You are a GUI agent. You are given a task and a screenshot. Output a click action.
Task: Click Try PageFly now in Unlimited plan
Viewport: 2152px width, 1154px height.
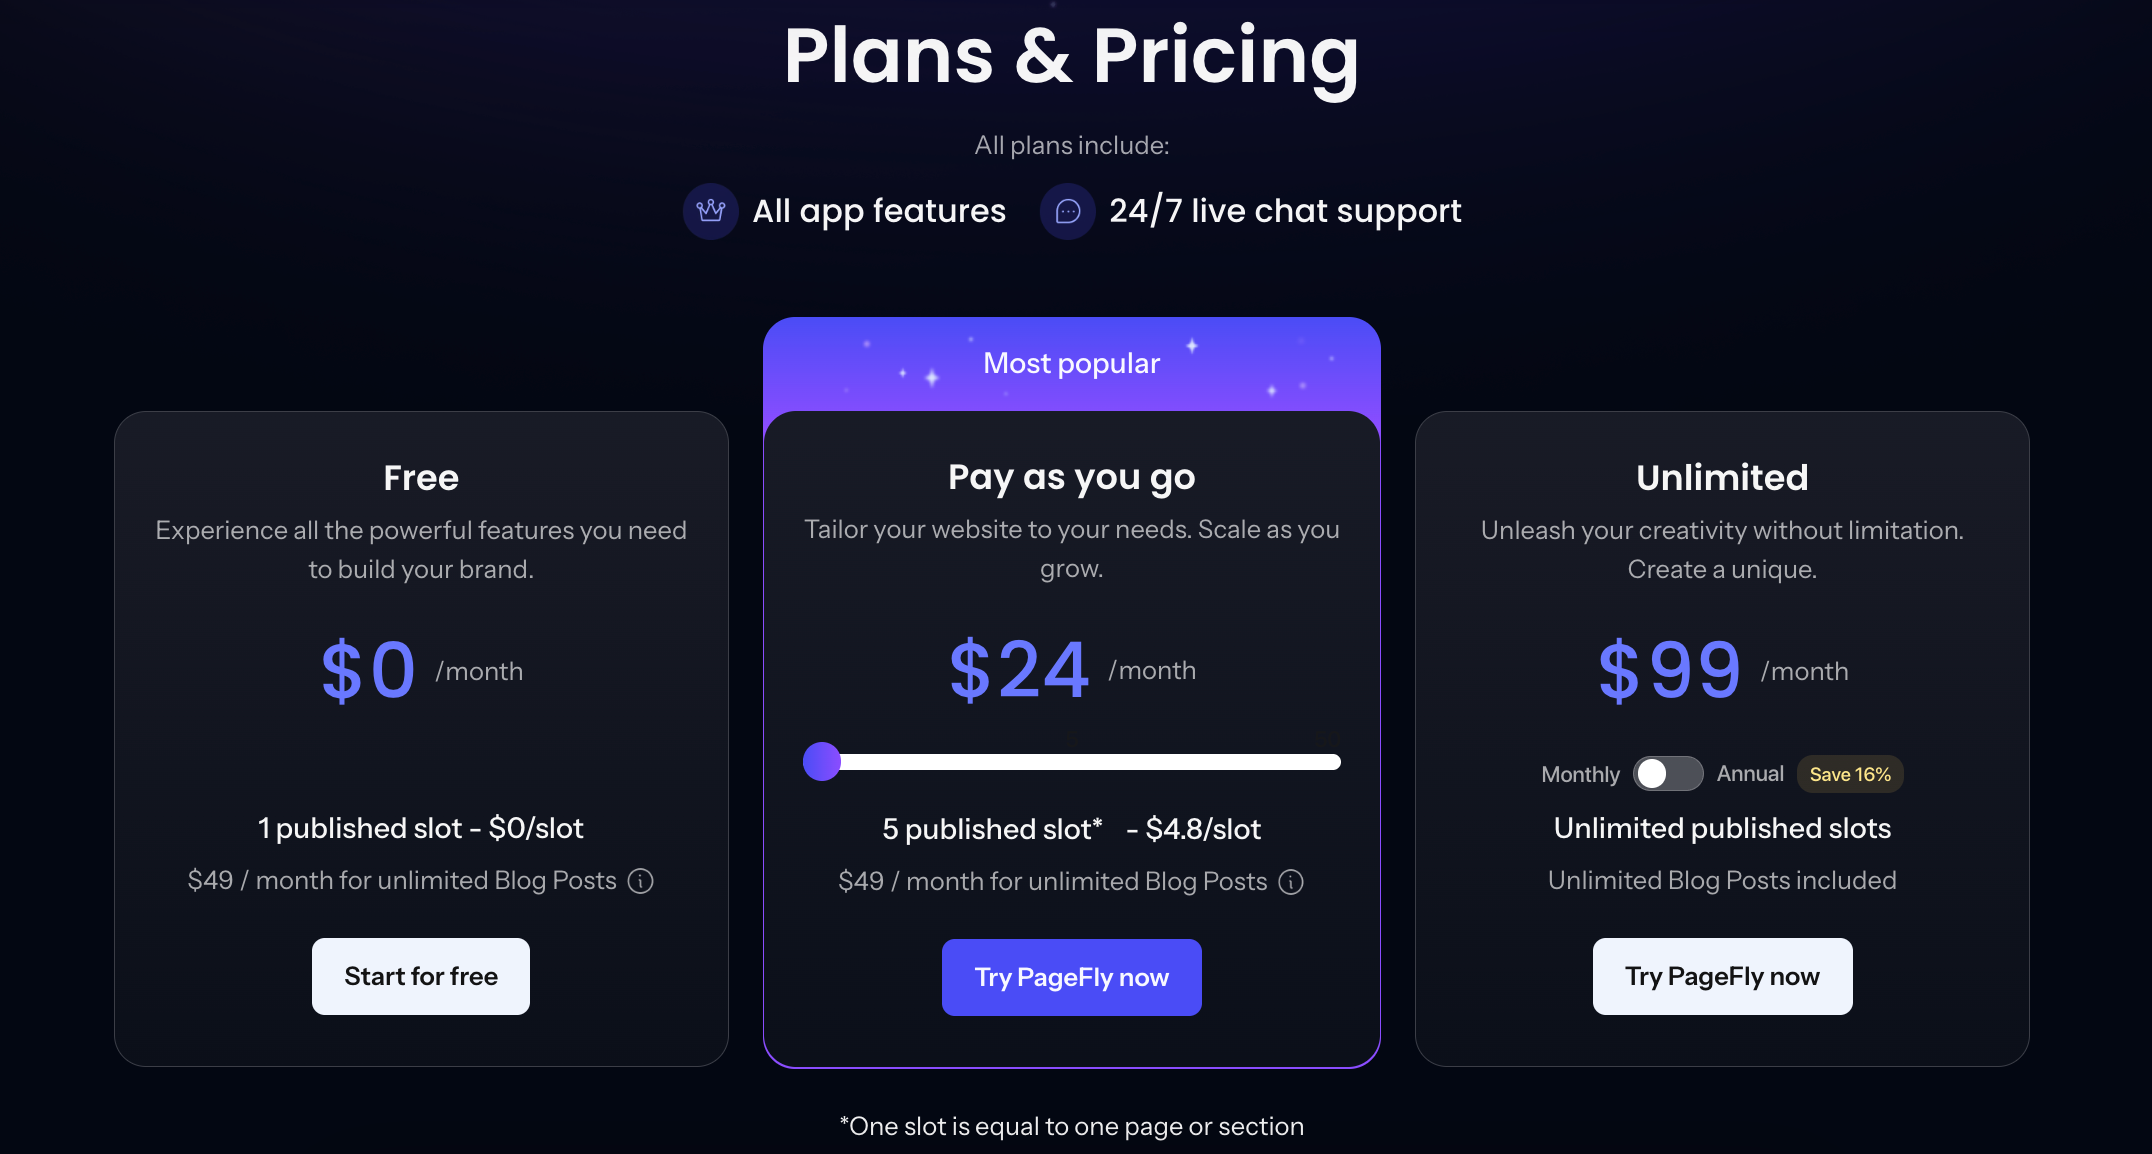pos(1722,976)
